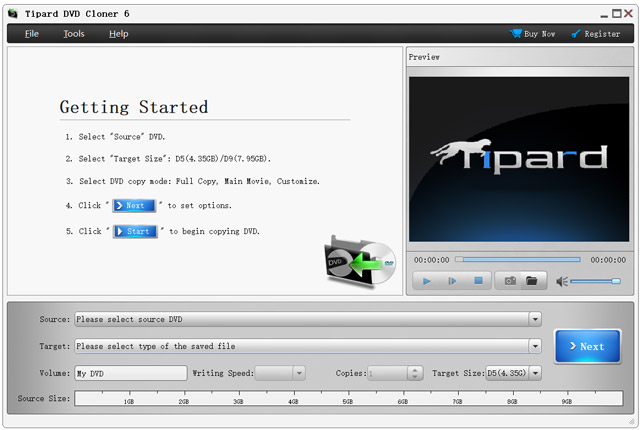Click the elapsed time 00:00:00 on left
This screenshot has width=640, height=430.
pyautogui.click(x=431, y=260)
